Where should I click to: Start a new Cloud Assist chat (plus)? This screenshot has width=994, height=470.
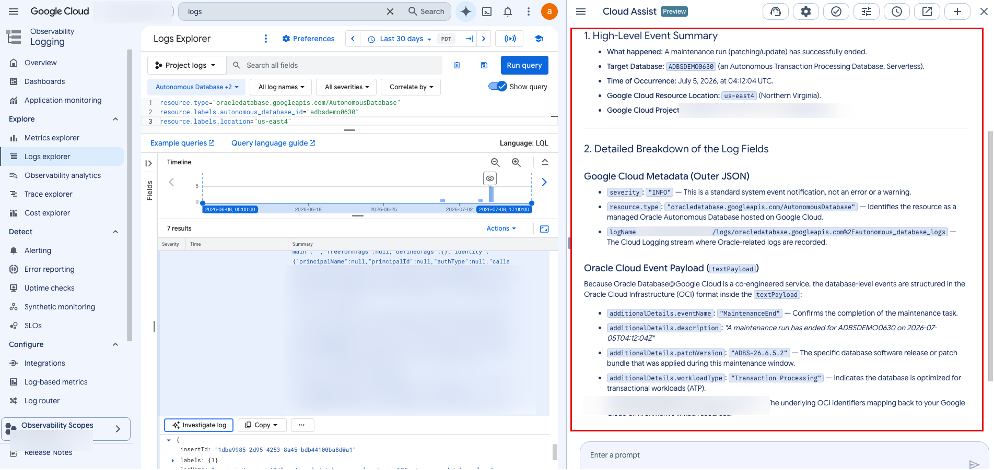pyautogui.click(x=957, y=11)
